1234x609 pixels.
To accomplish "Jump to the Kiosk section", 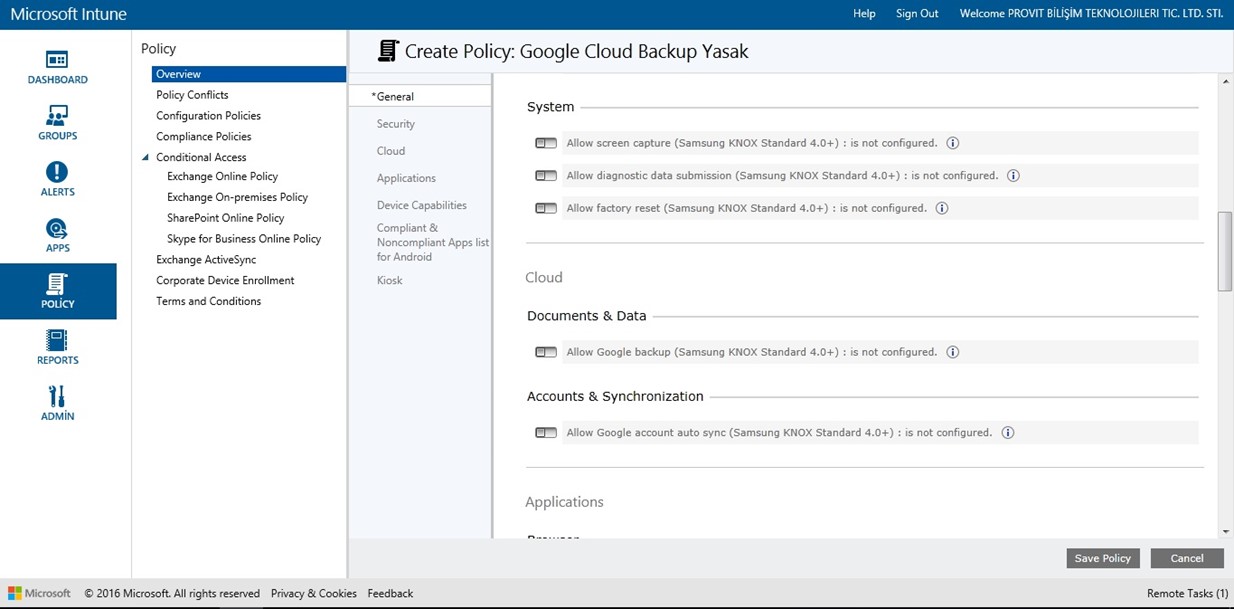I will click(x=390, y=280).
